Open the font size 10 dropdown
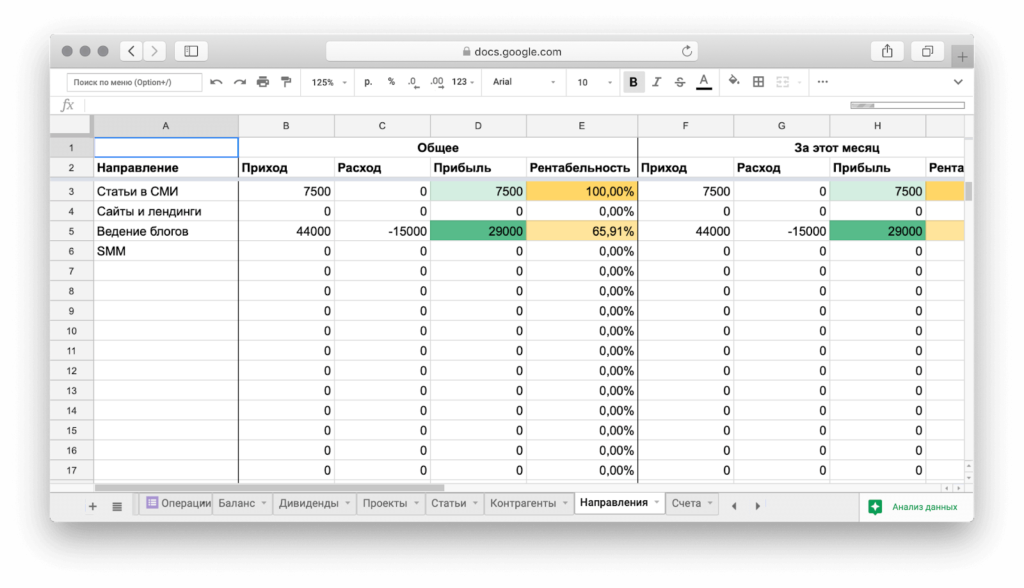 click(591, 82)
